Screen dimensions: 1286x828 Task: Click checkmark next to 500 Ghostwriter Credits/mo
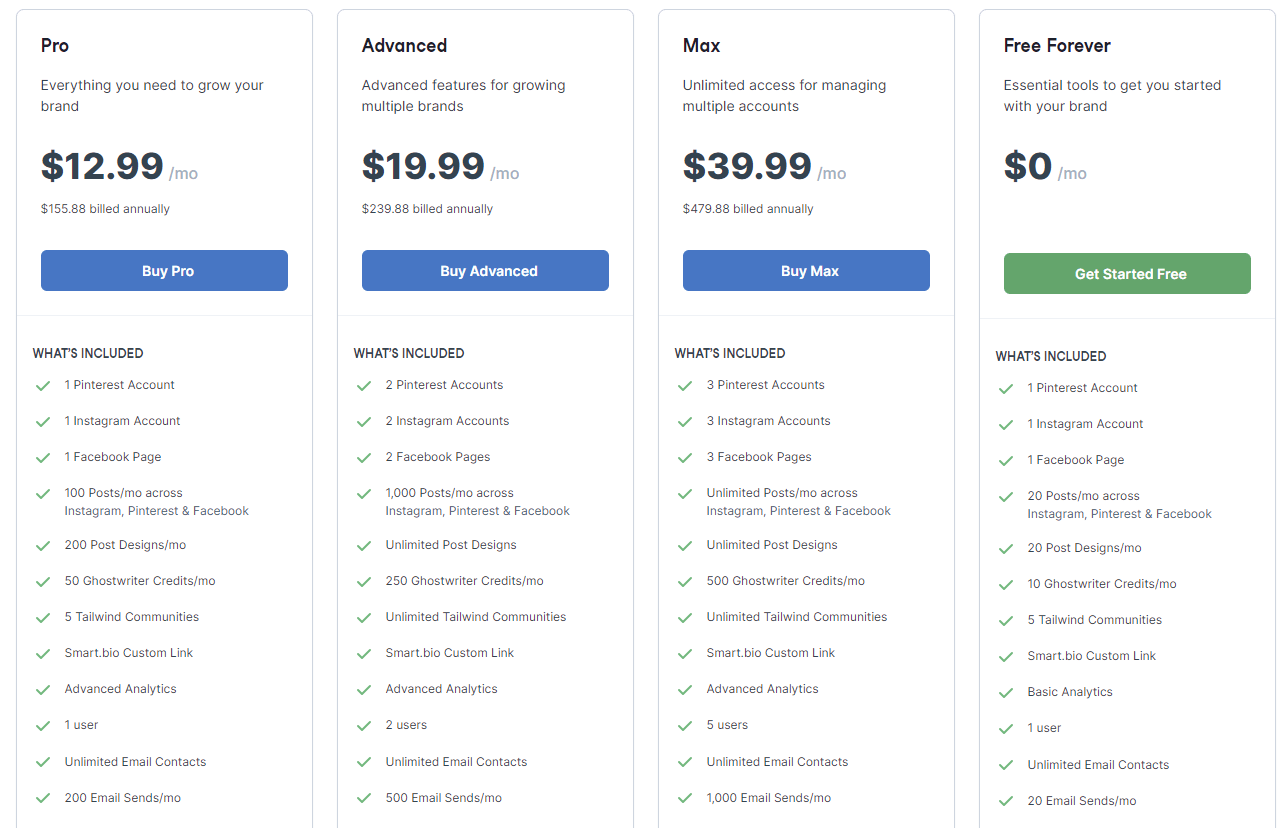coord(685,582)
